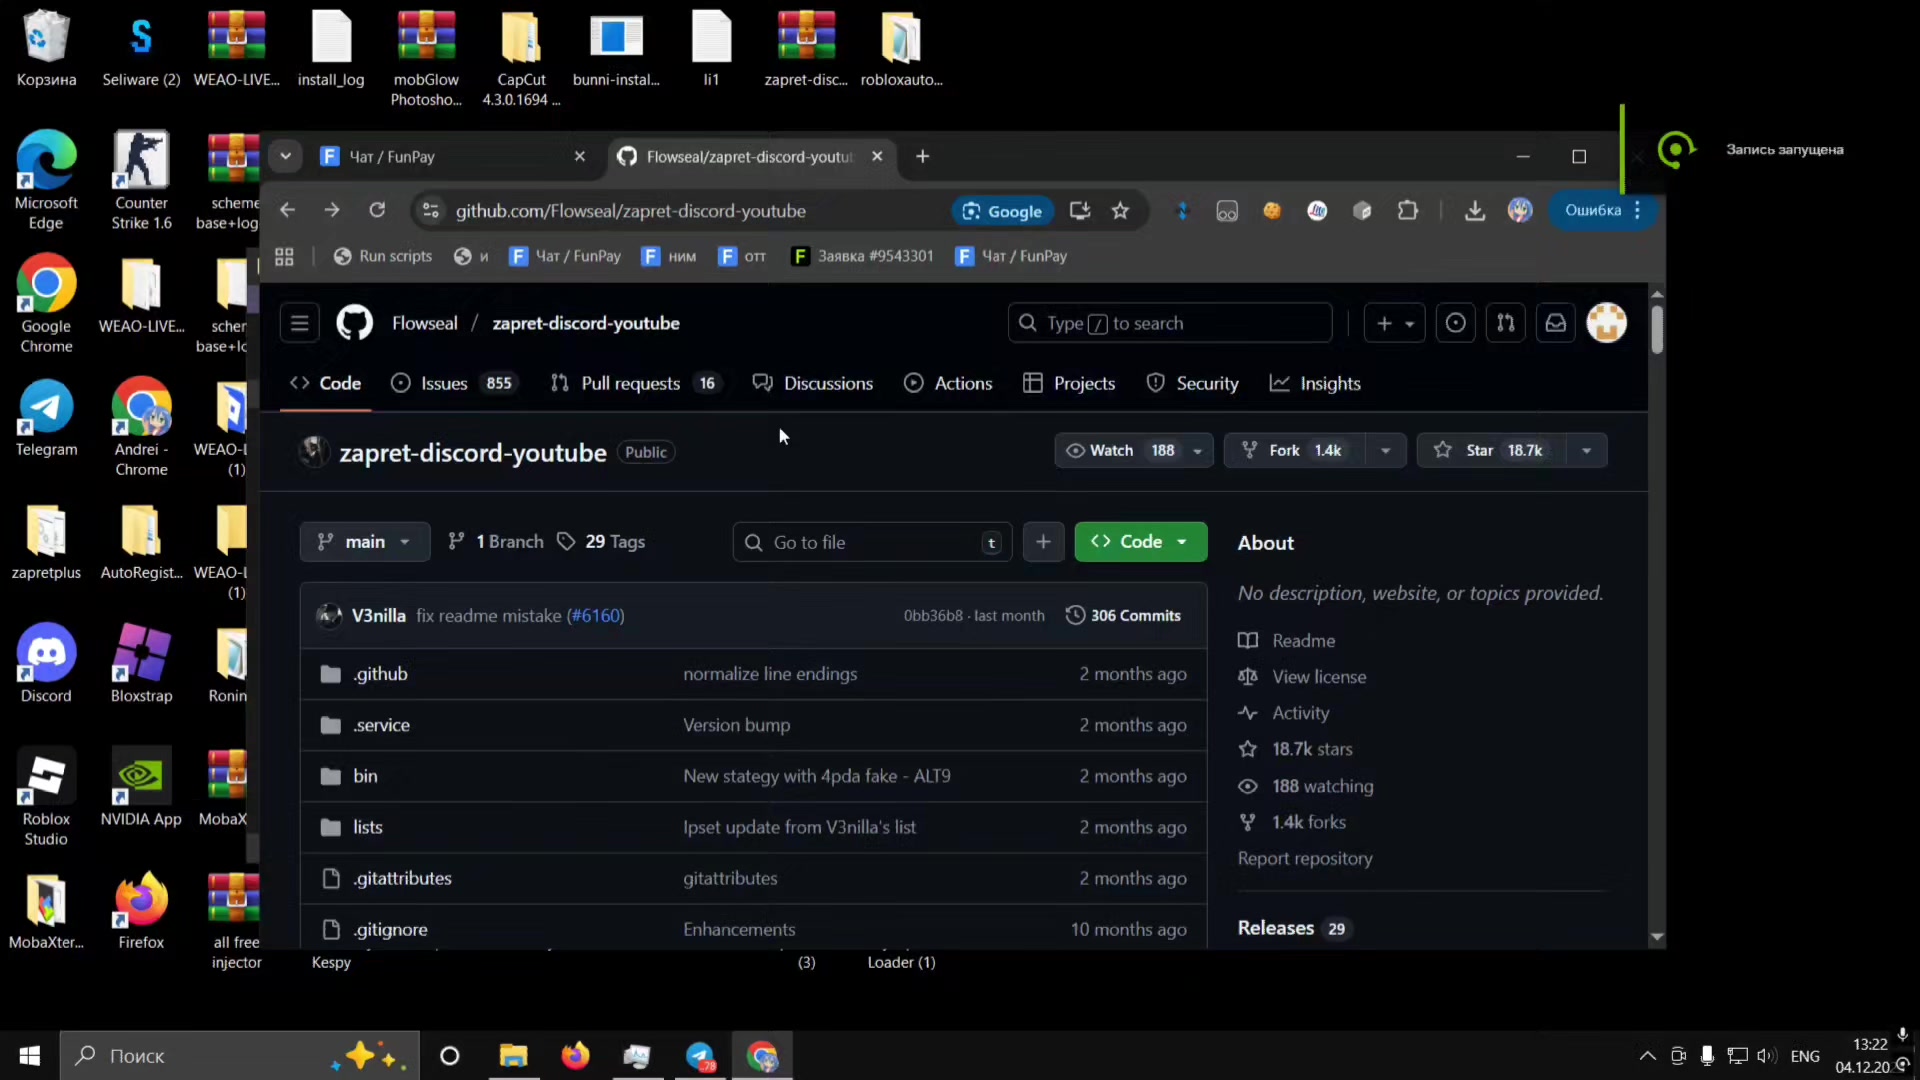This screenshot has height=1080, width=1920.
Task: Add a file with the plus button
Action: point(1043,542)
